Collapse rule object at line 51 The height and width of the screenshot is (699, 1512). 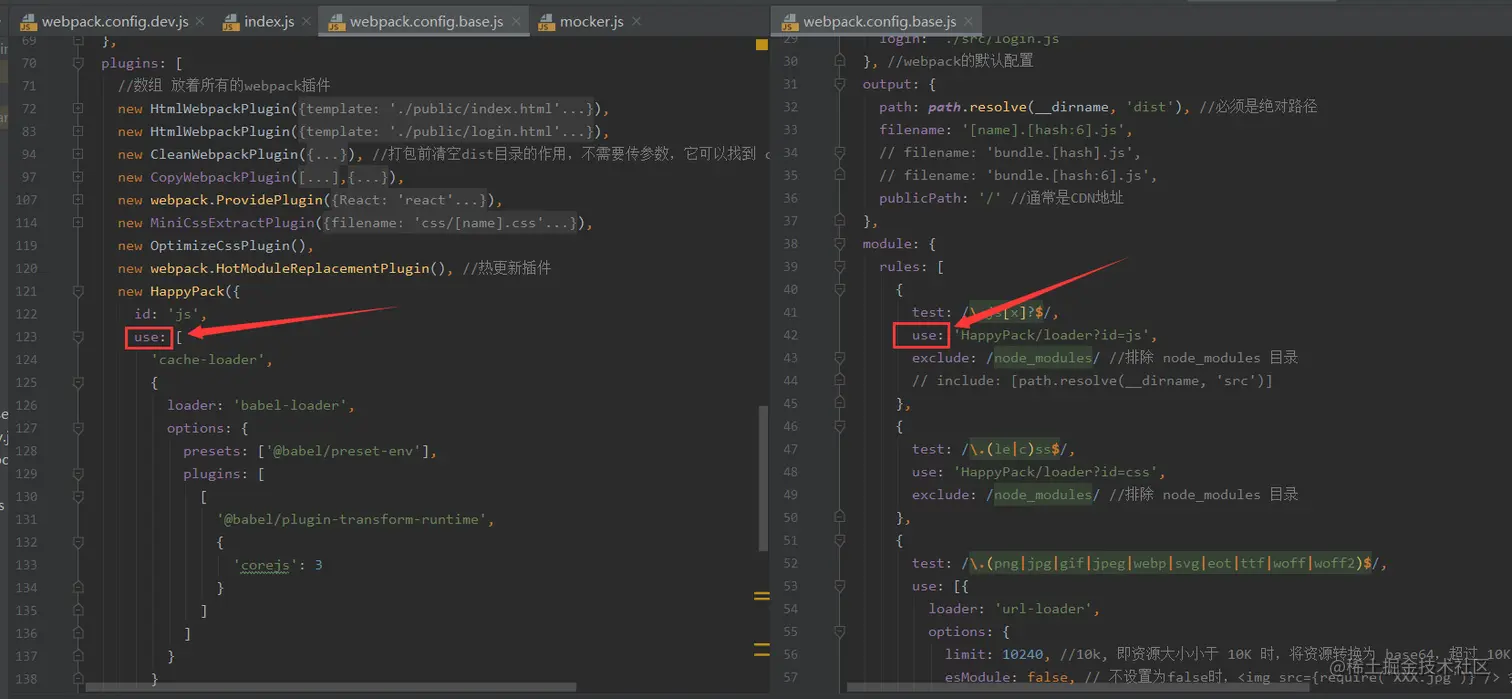coord(839,540)
